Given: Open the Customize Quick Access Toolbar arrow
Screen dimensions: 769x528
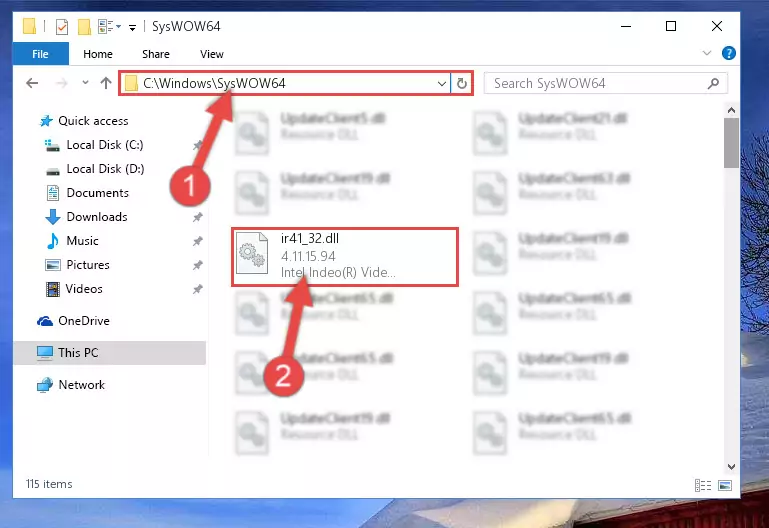Looking at the screenshot, I should [132, 27].
